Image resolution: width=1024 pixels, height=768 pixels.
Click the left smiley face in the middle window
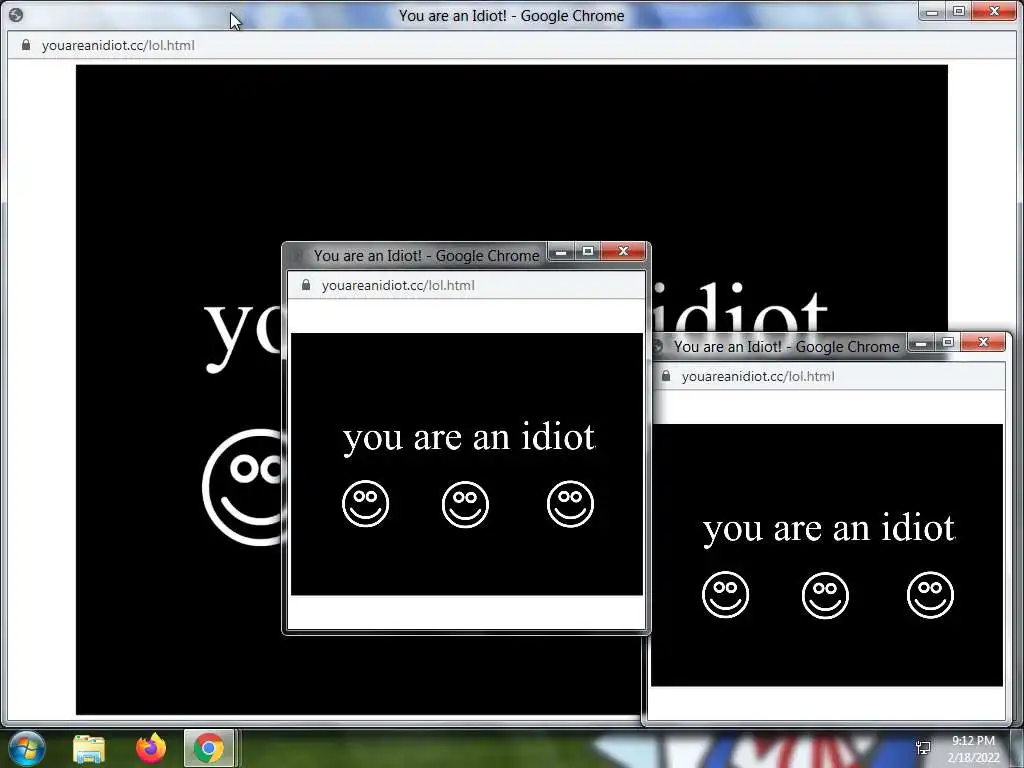pyautogui.click(x=366, y=504)
